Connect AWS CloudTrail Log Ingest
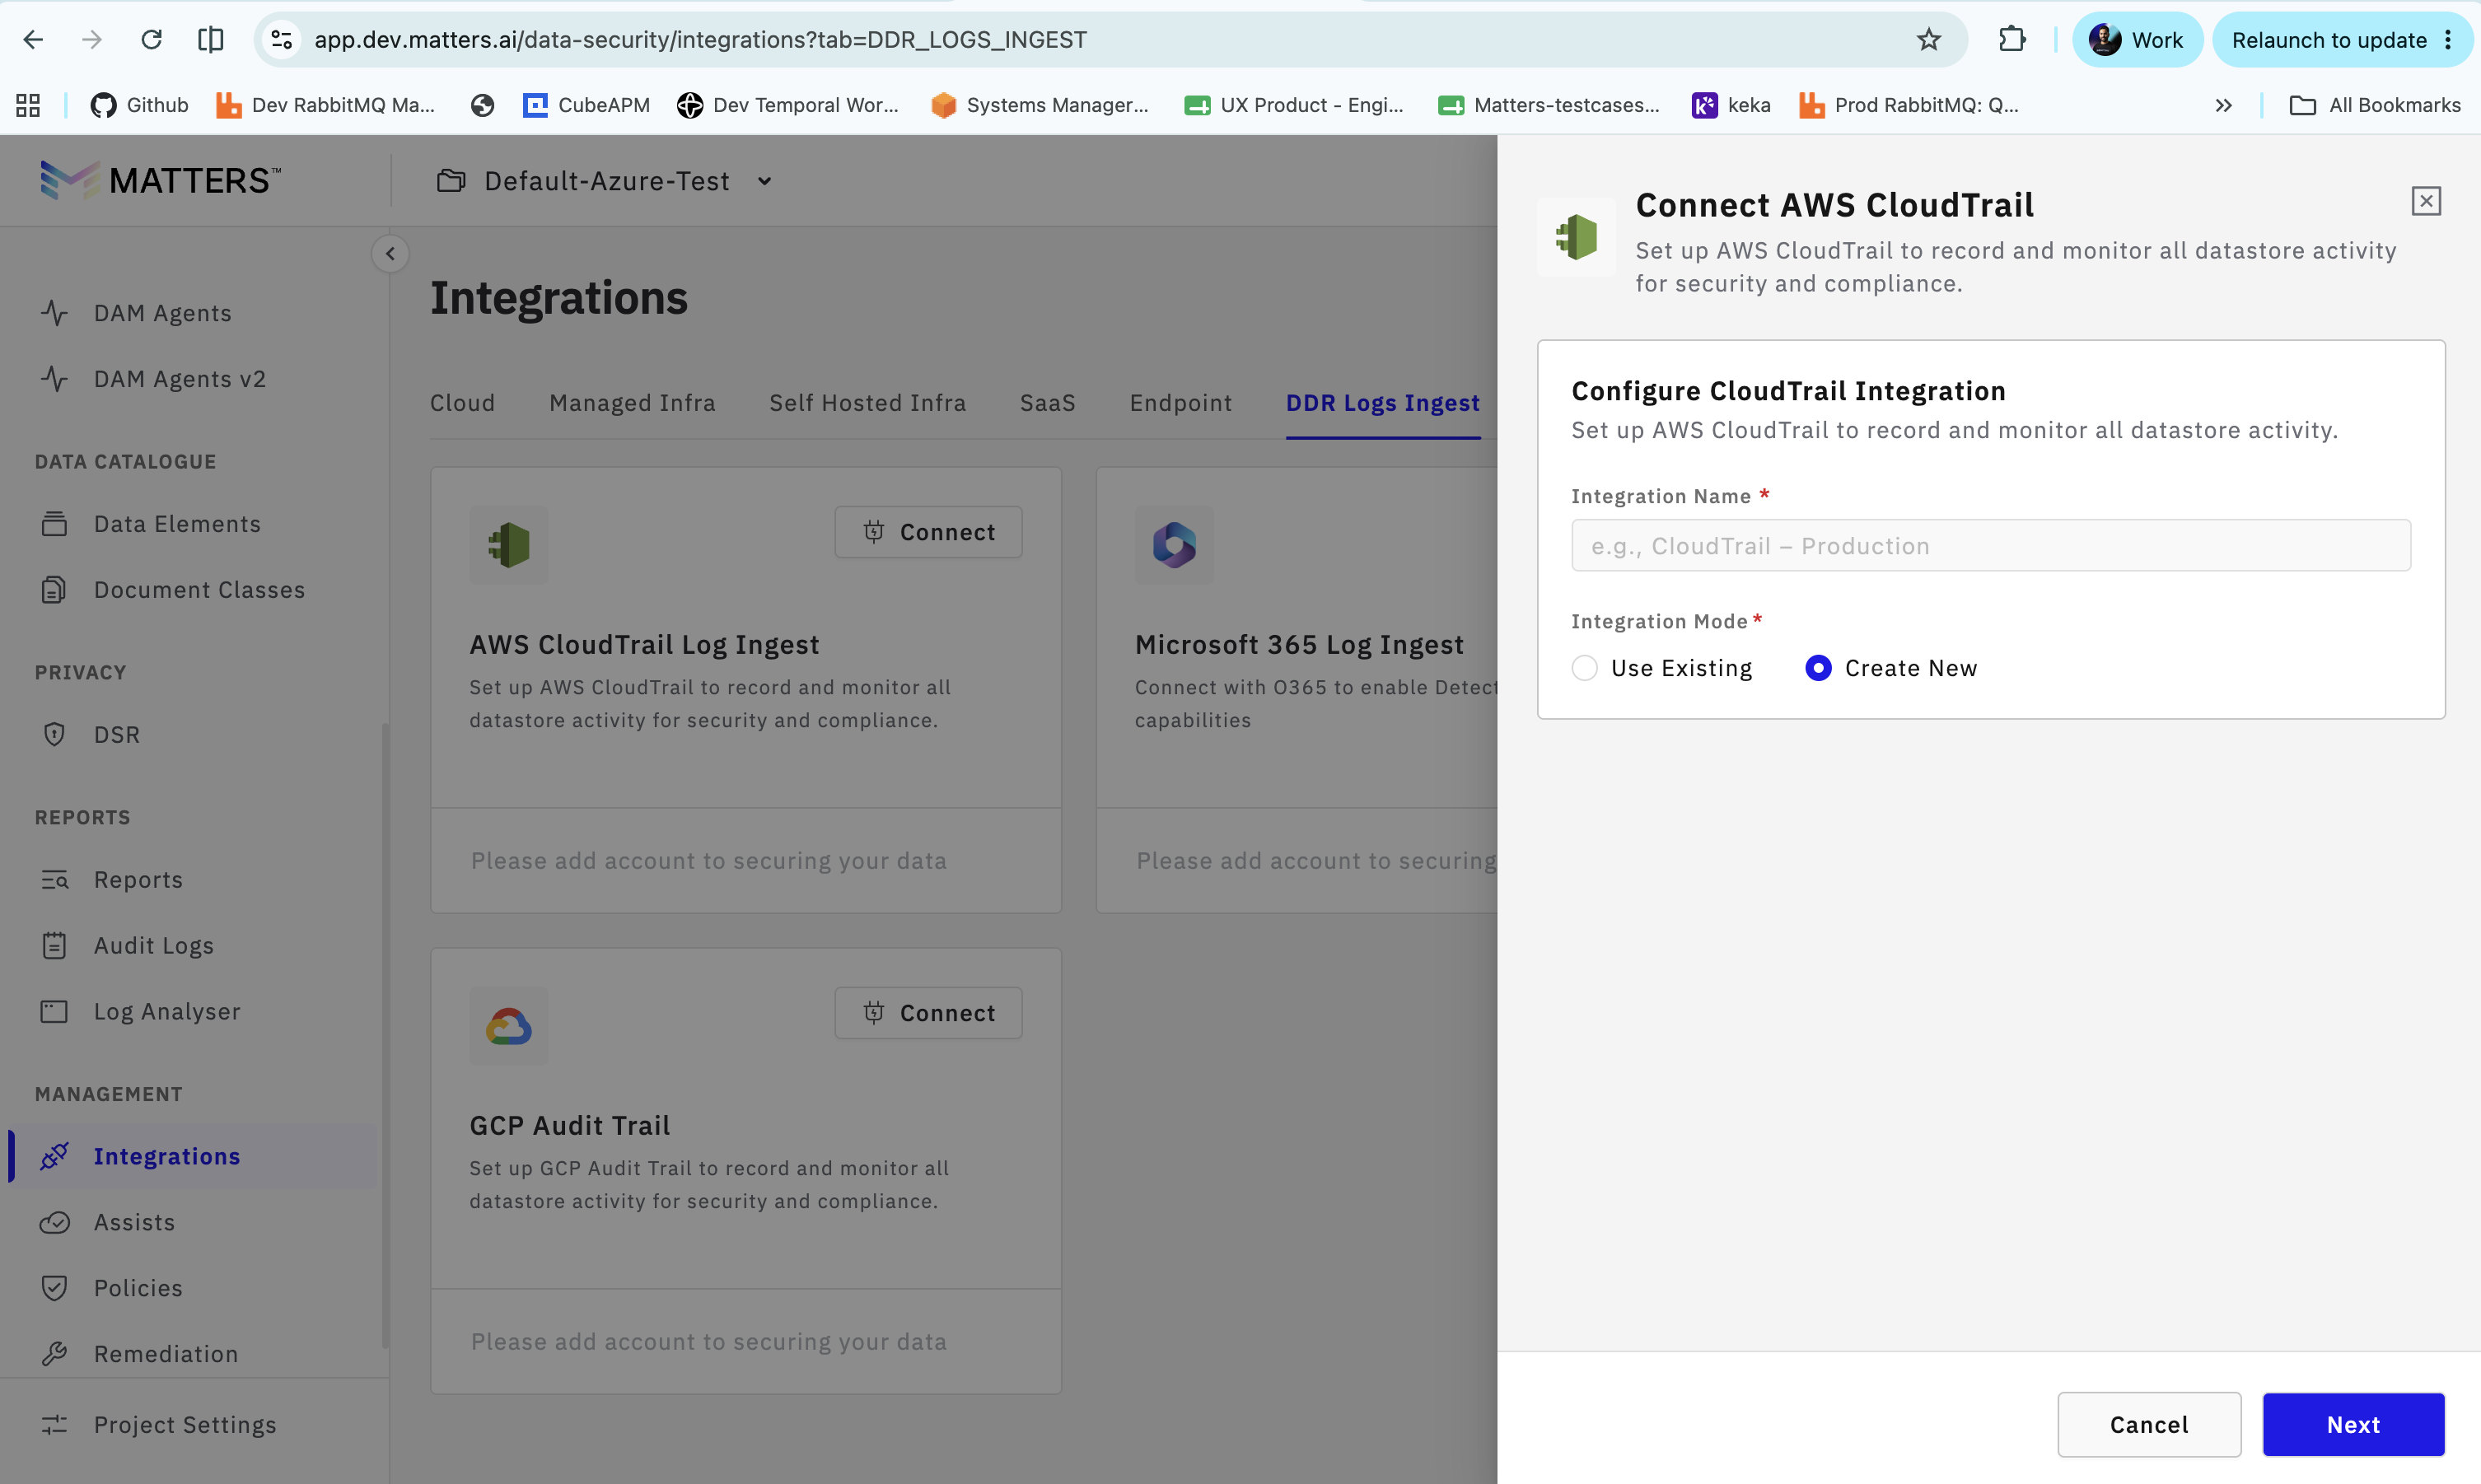Image resolution: width=2481 pixels, height=1484 pixels. pos(928,532)
